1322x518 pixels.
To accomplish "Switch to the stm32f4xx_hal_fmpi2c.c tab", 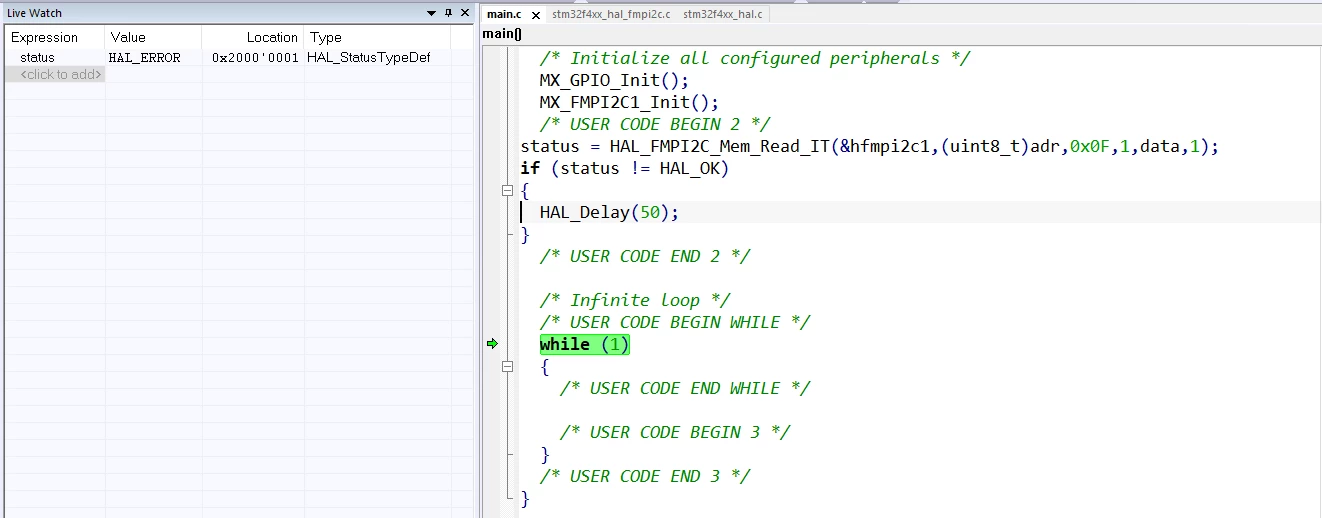I will [611, 15].
